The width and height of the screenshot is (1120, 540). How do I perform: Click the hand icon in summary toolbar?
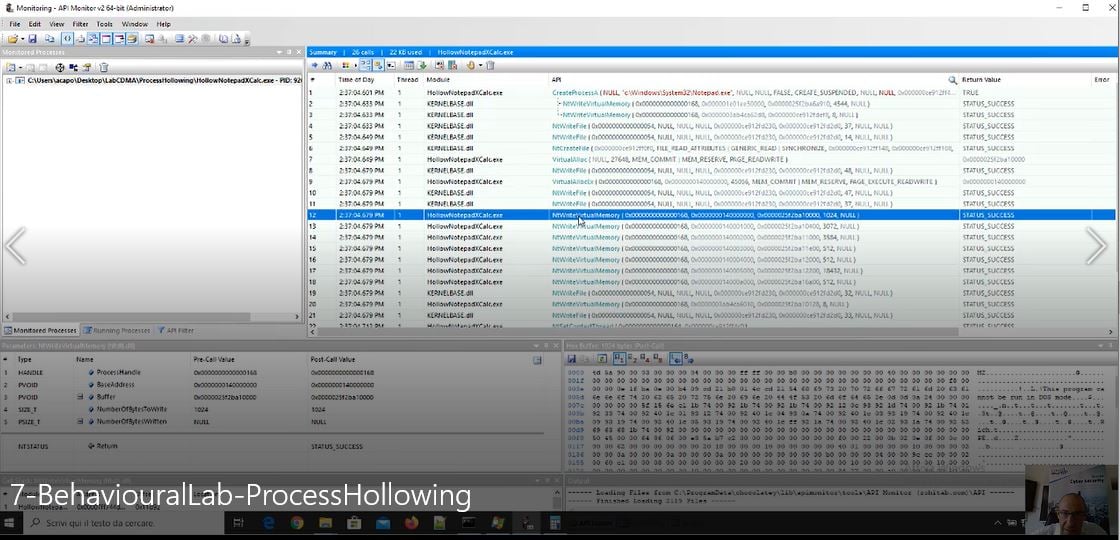point(470,66)
